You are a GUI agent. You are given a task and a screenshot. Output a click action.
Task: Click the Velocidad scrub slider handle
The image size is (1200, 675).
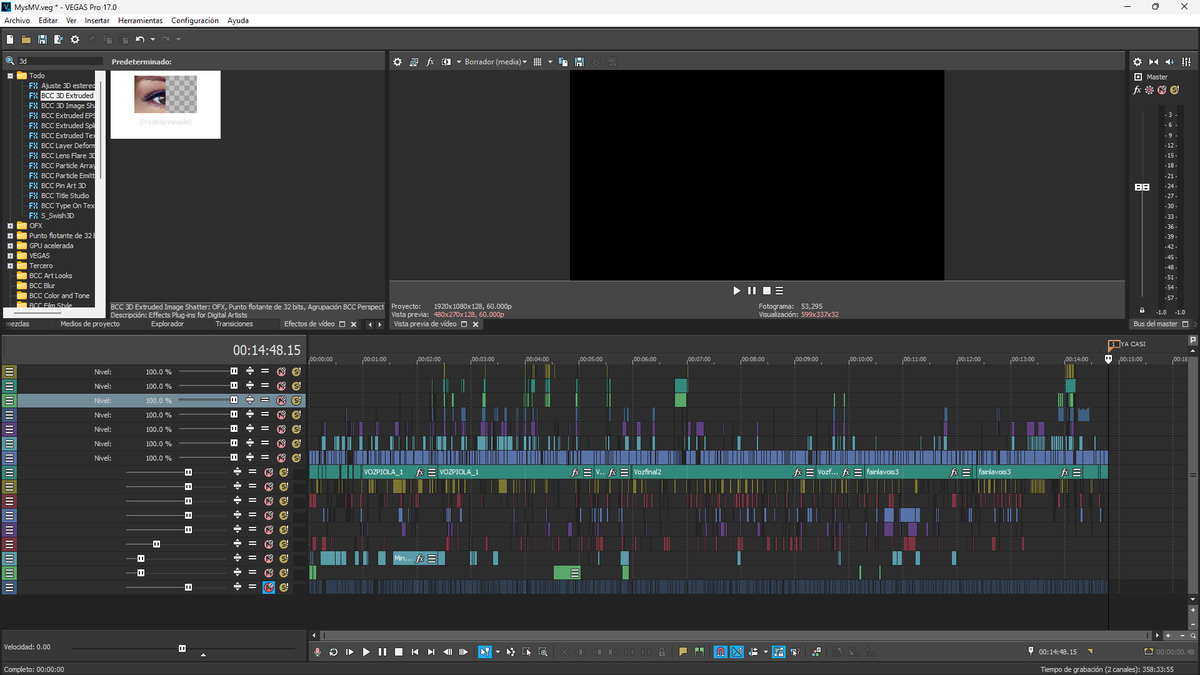click(182, 648)
